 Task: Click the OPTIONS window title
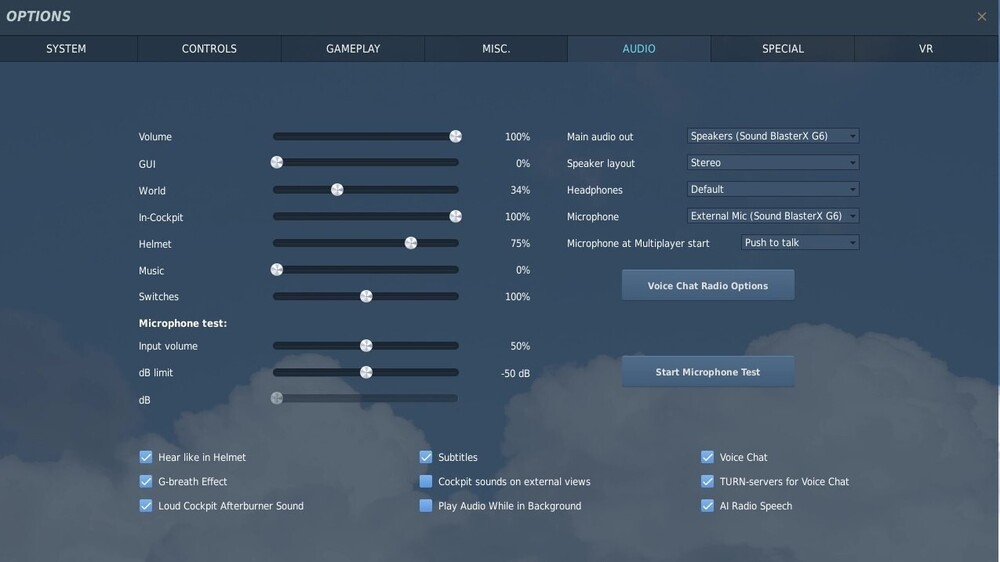tap(38, 17)
